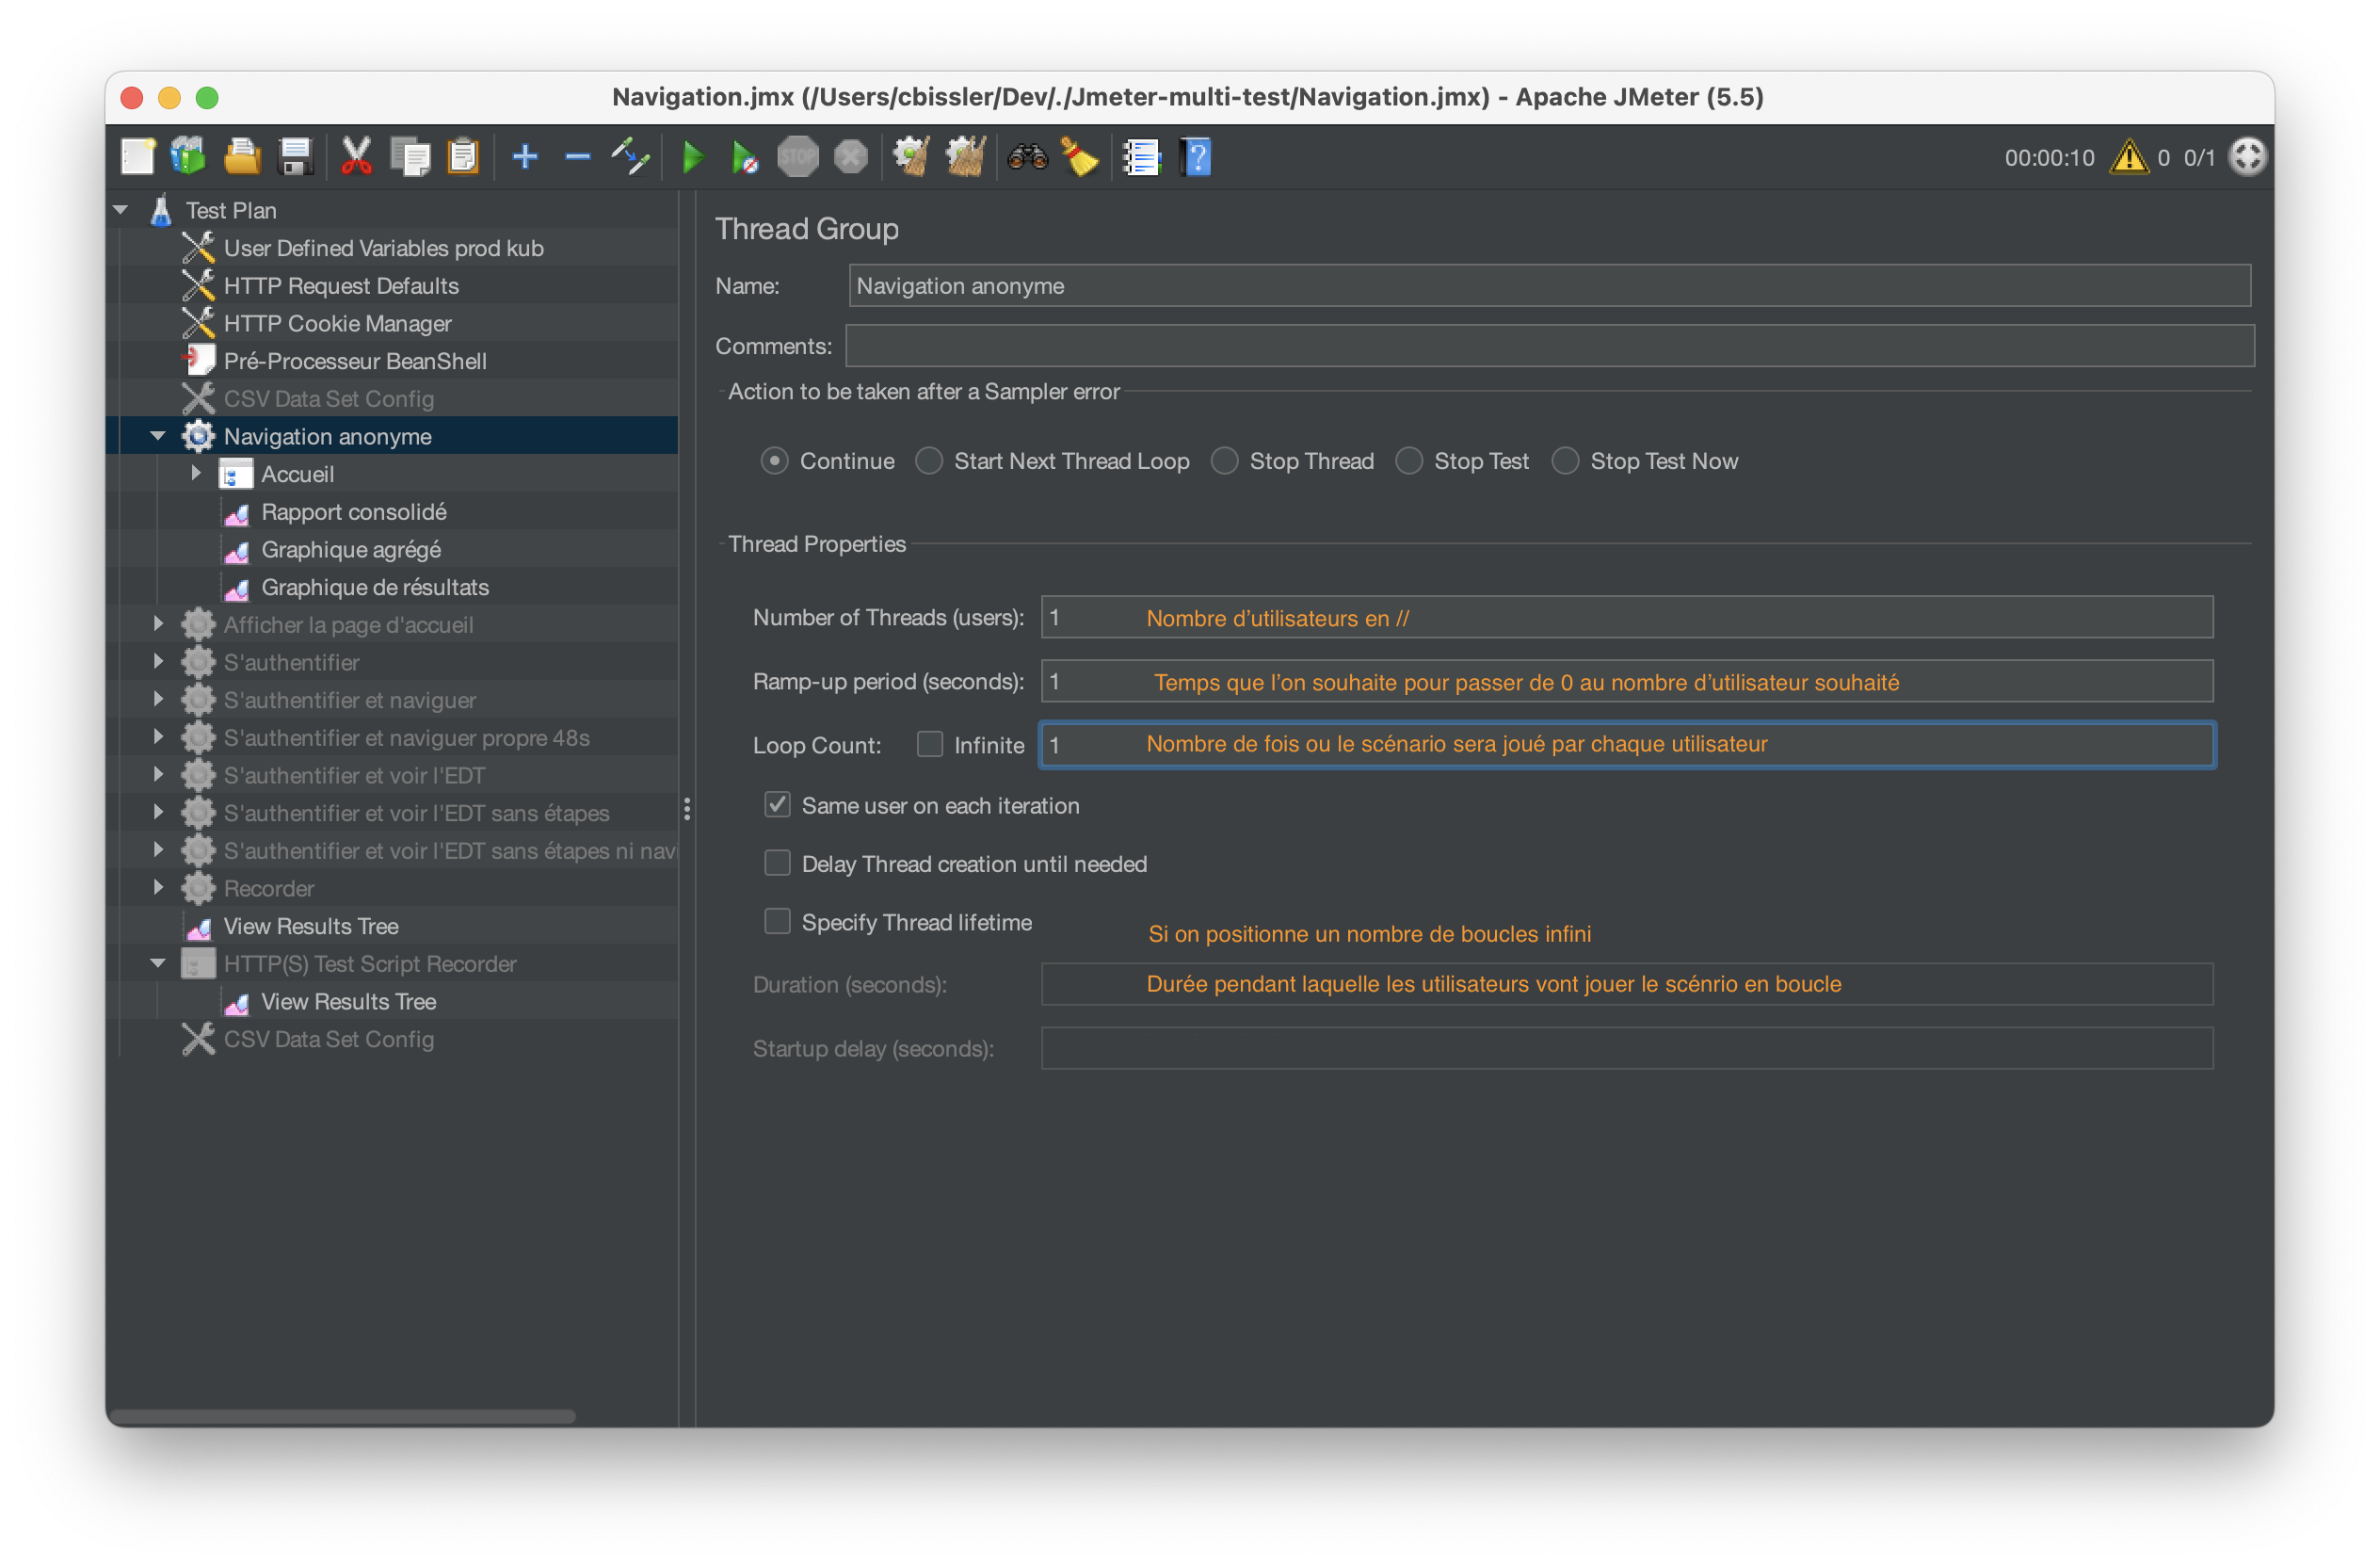Image resolution: width=2380 pixels, height=1567 pixels.
Task: Click the warning triangle log icon
Action: (2128, 157)
